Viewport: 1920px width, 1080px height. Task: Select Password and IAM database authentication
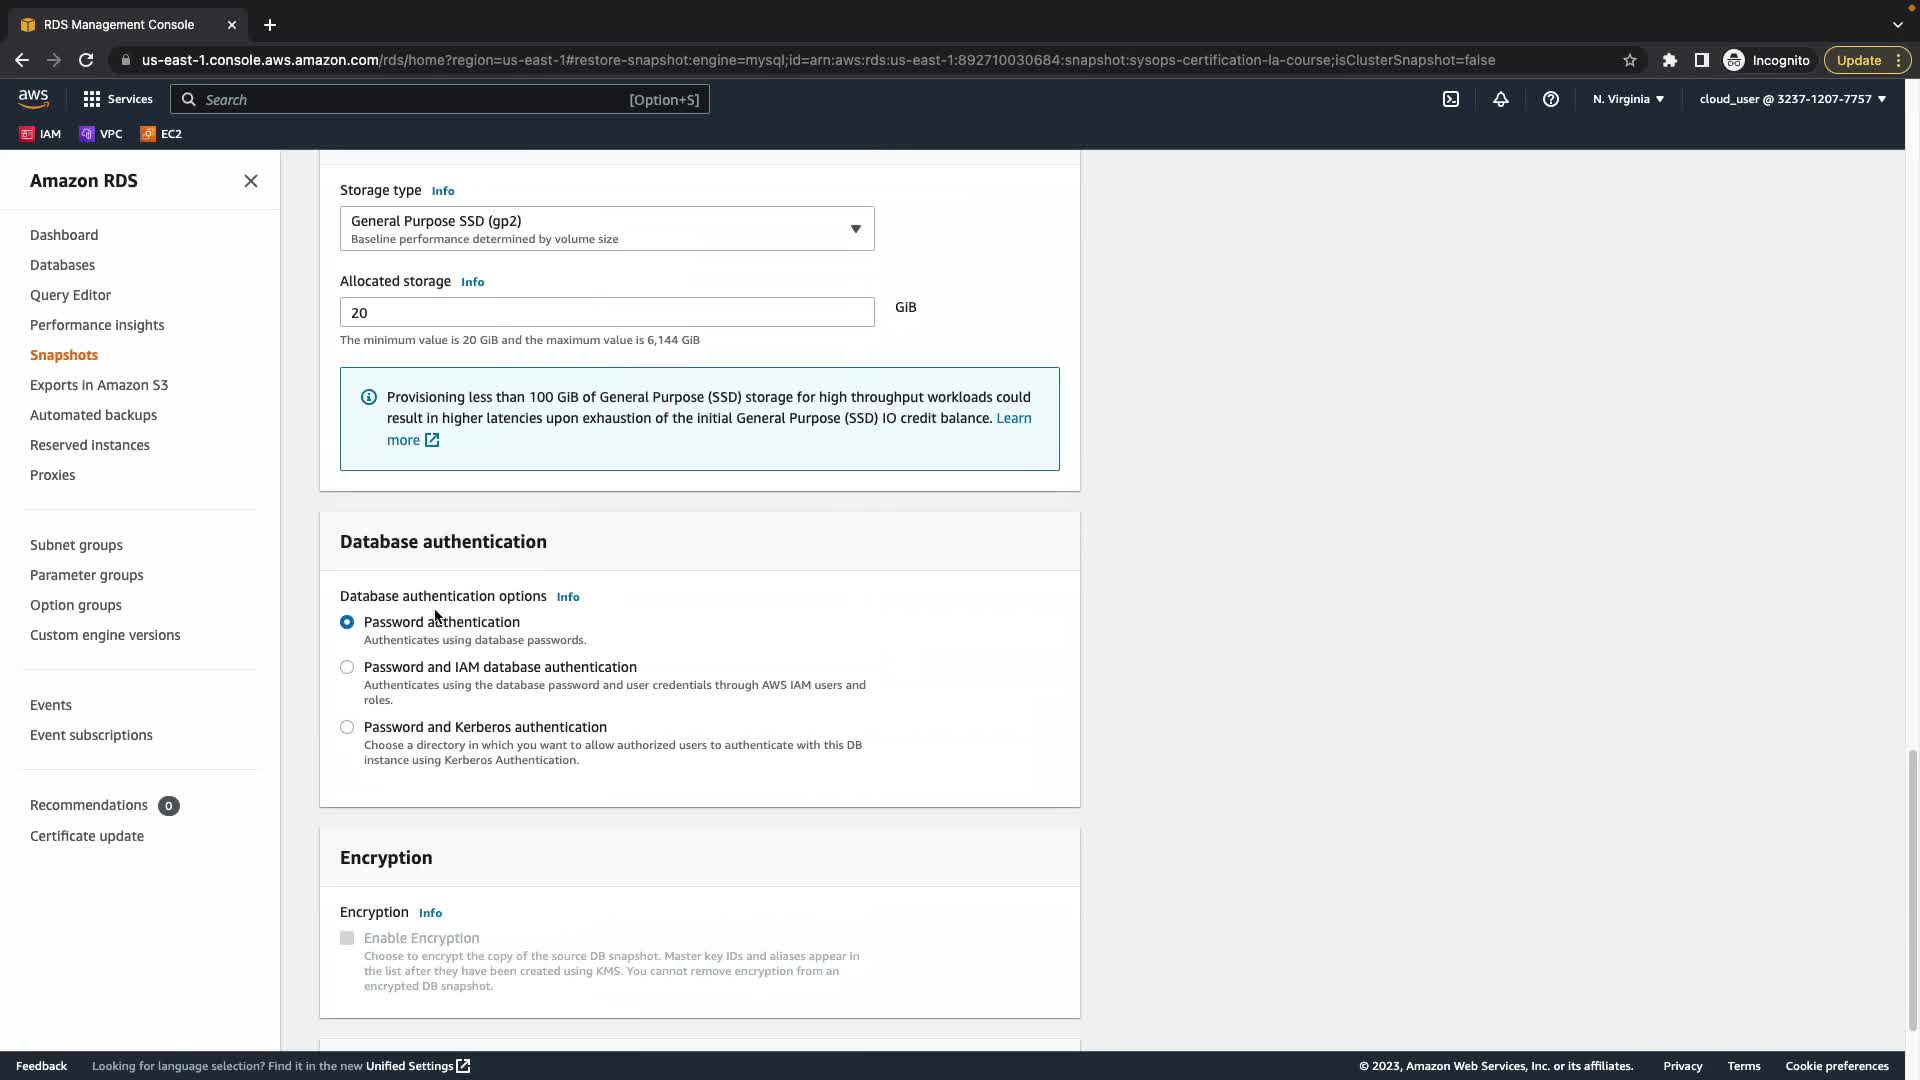click(x=347, y=667)
